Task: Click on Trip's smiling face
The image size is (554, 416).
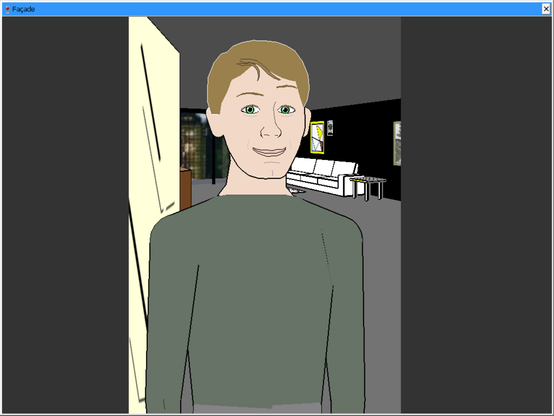Action: (263, 122)
